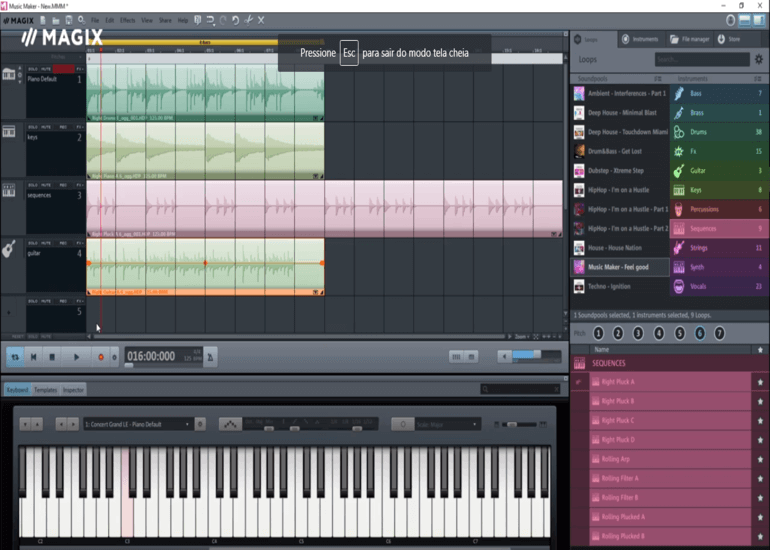Select the Drums instrument category
Image resolution: width=770 pixels, height=550 pixels.
pyautogui.click(x=718, y=132)
